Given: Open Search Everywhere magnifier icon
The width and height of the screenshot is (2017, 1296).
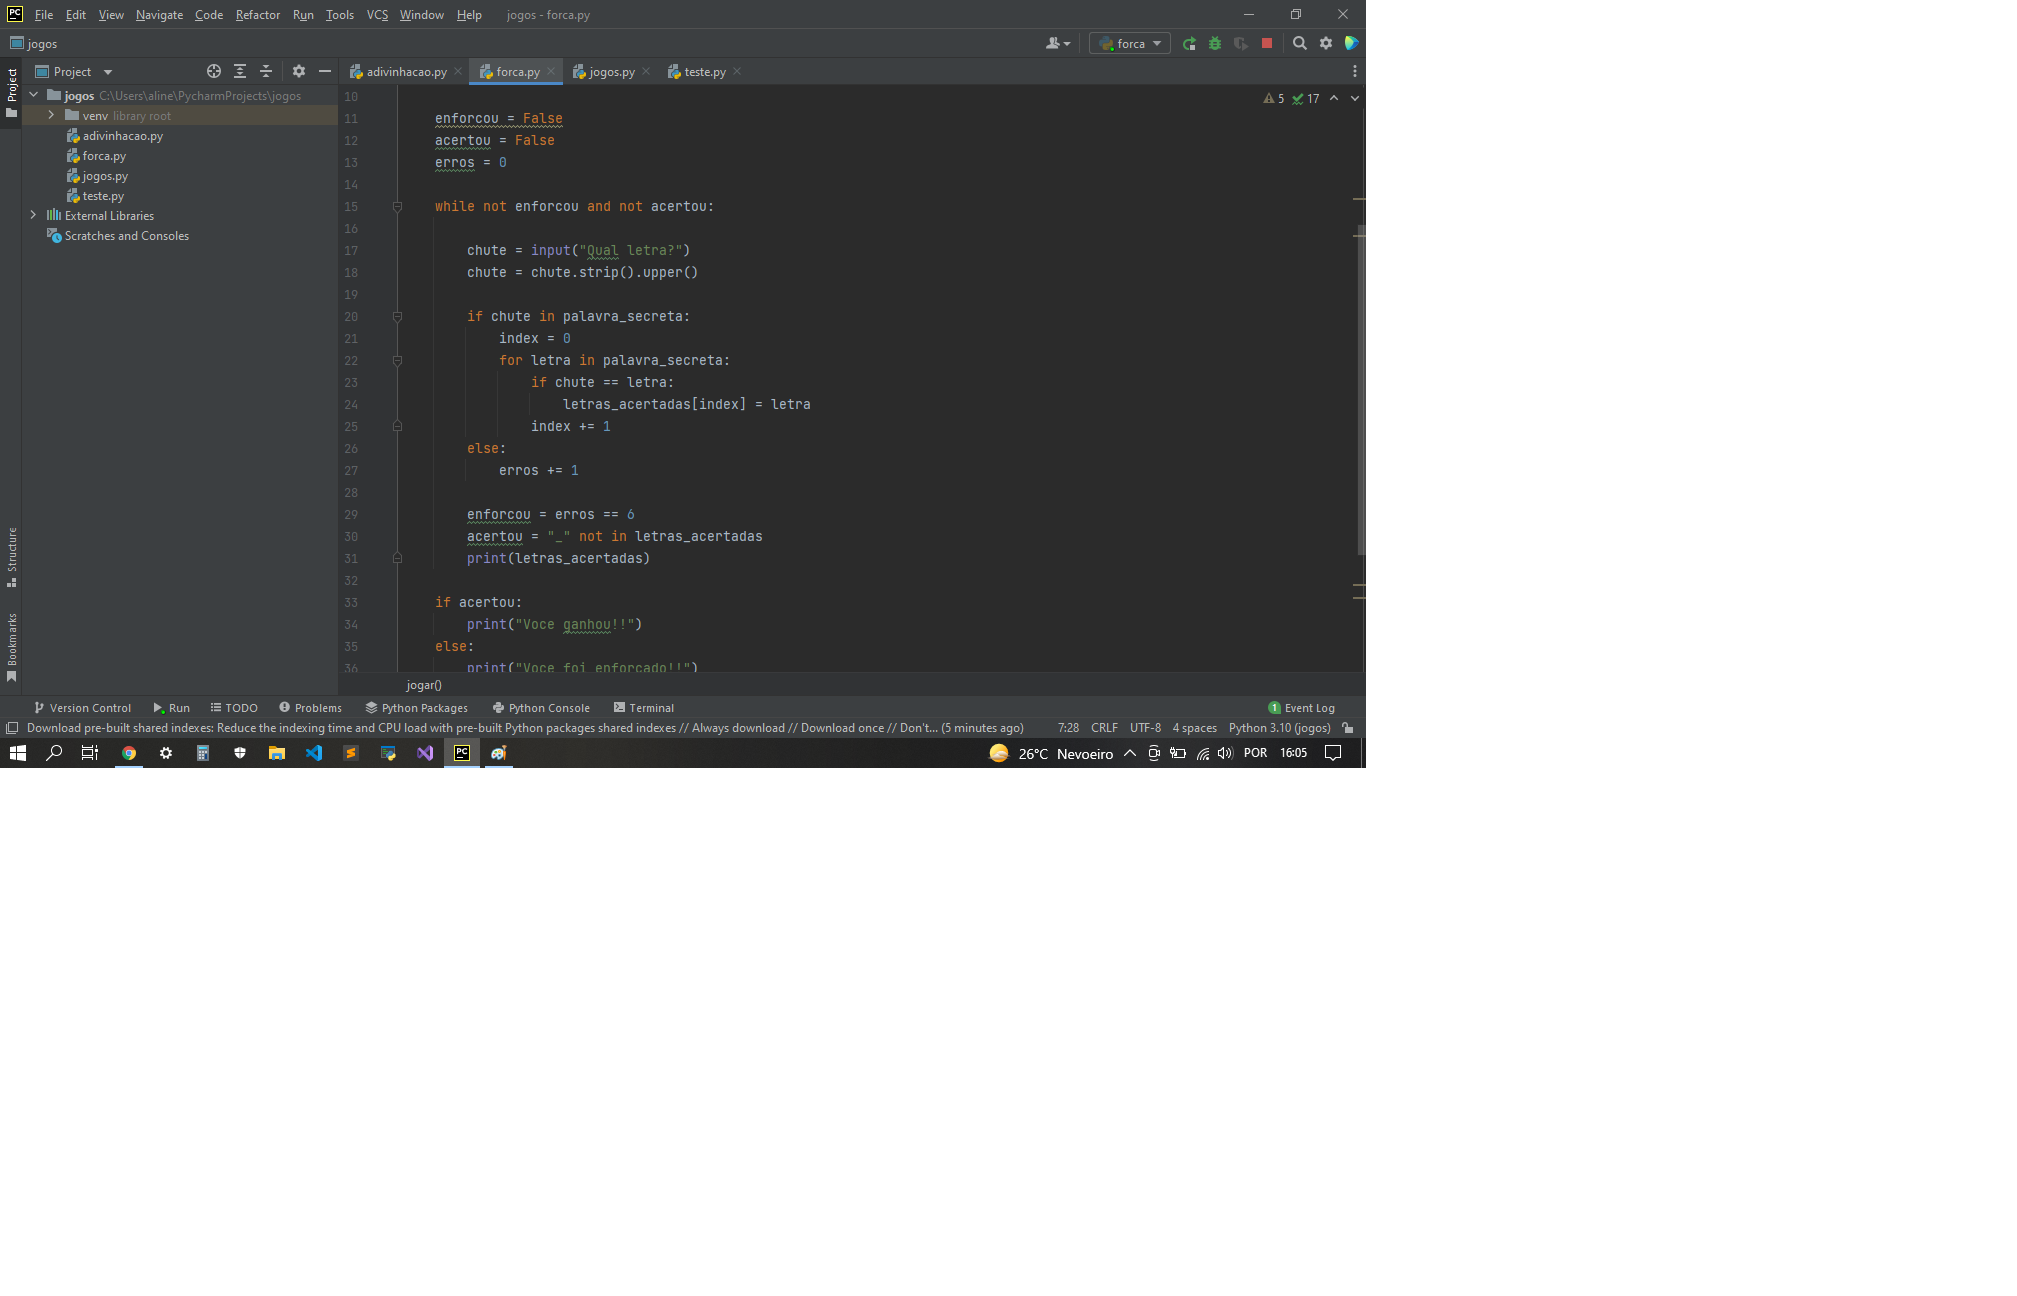Looking at the screenshot, I should pyautogui.click(x=1300, y=44).
